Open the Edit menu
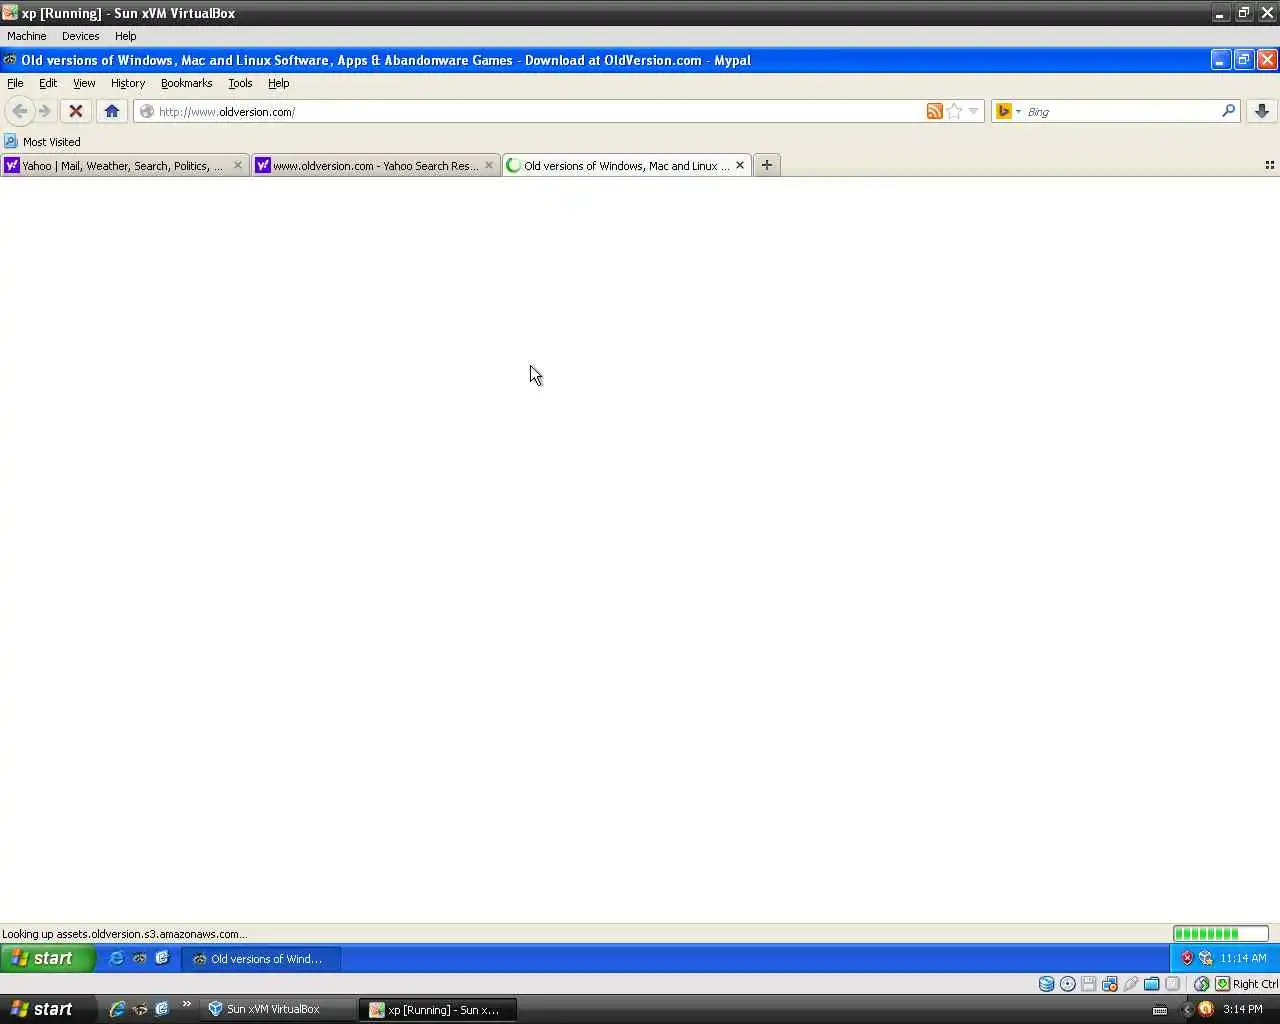This screenshot has height=1024, width=1280. tap(48, 83)
